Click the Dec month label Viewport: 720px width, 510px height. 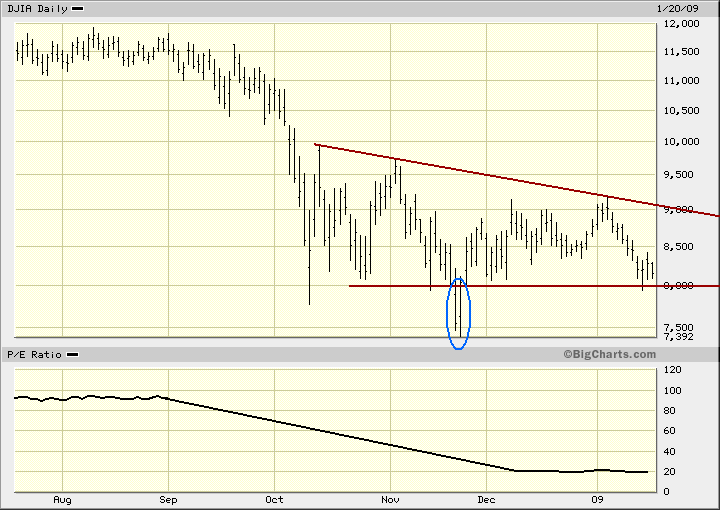click(486, 499)
